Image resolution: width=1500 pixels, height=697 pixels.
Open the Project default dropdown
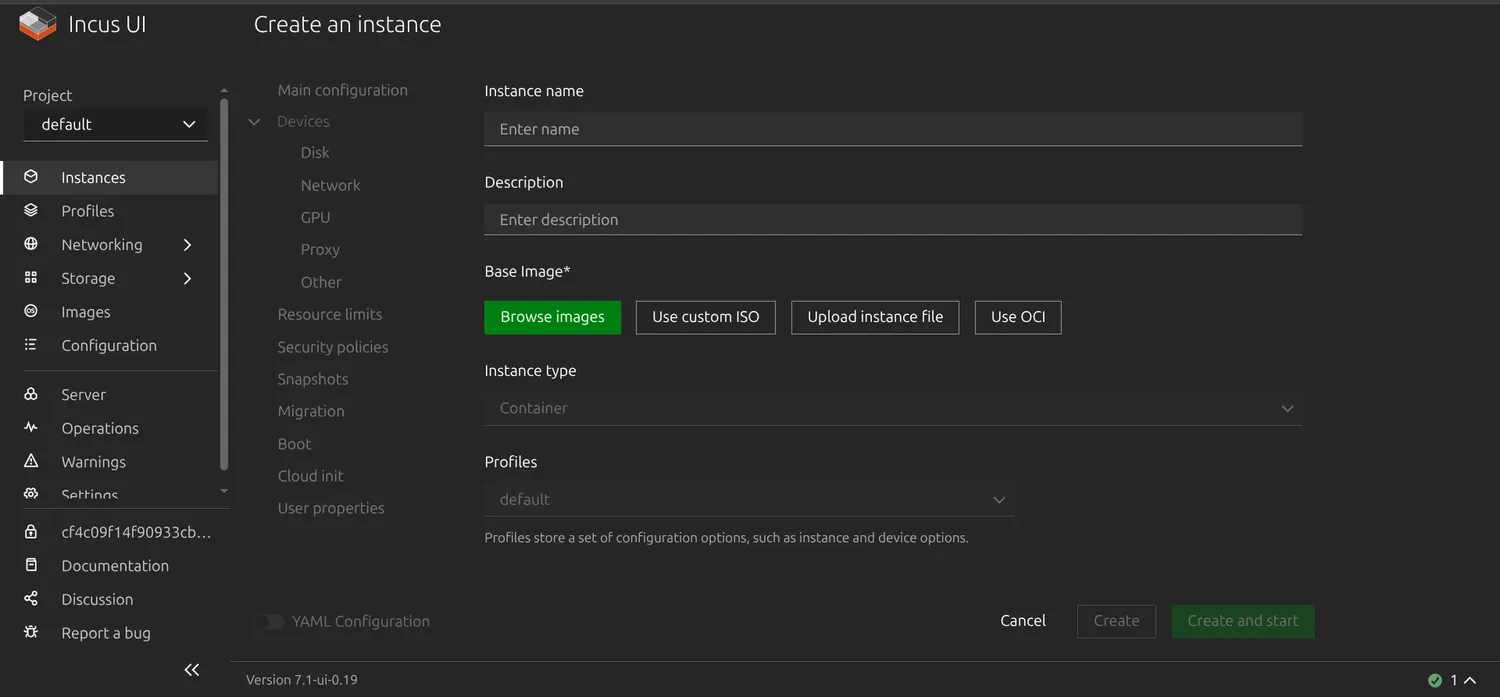(x=116, y=124)
